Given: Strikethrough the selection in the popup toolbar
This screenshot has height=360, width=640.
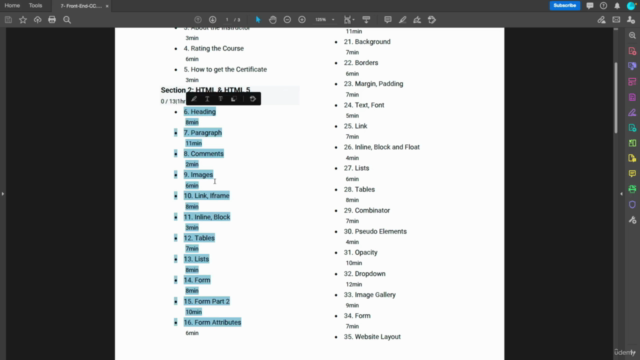Looking at the screenshot, I should tap(220, 99).
